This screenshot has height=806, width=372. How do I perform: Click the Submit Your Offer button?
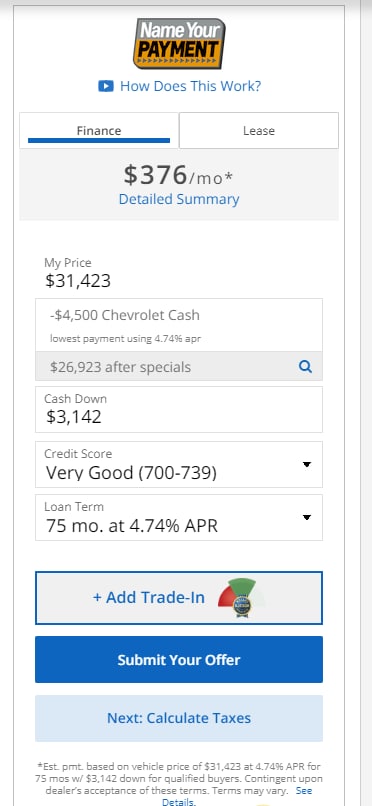(x=179, y=660)
